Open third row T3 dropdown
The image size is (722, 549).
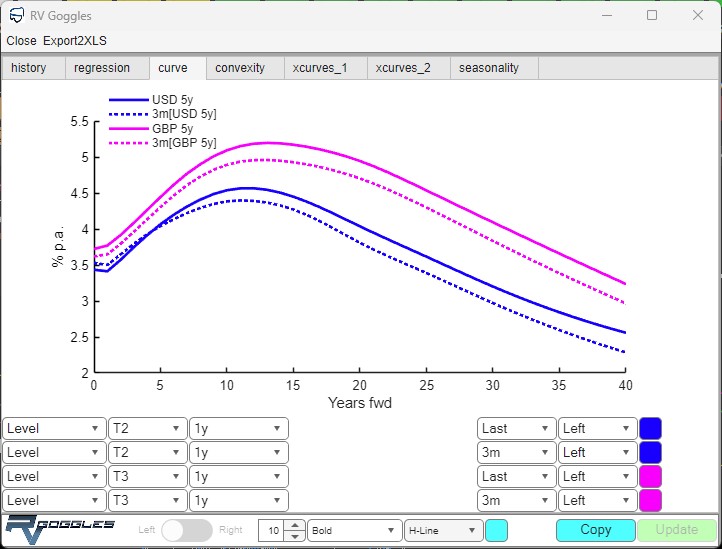147,476
